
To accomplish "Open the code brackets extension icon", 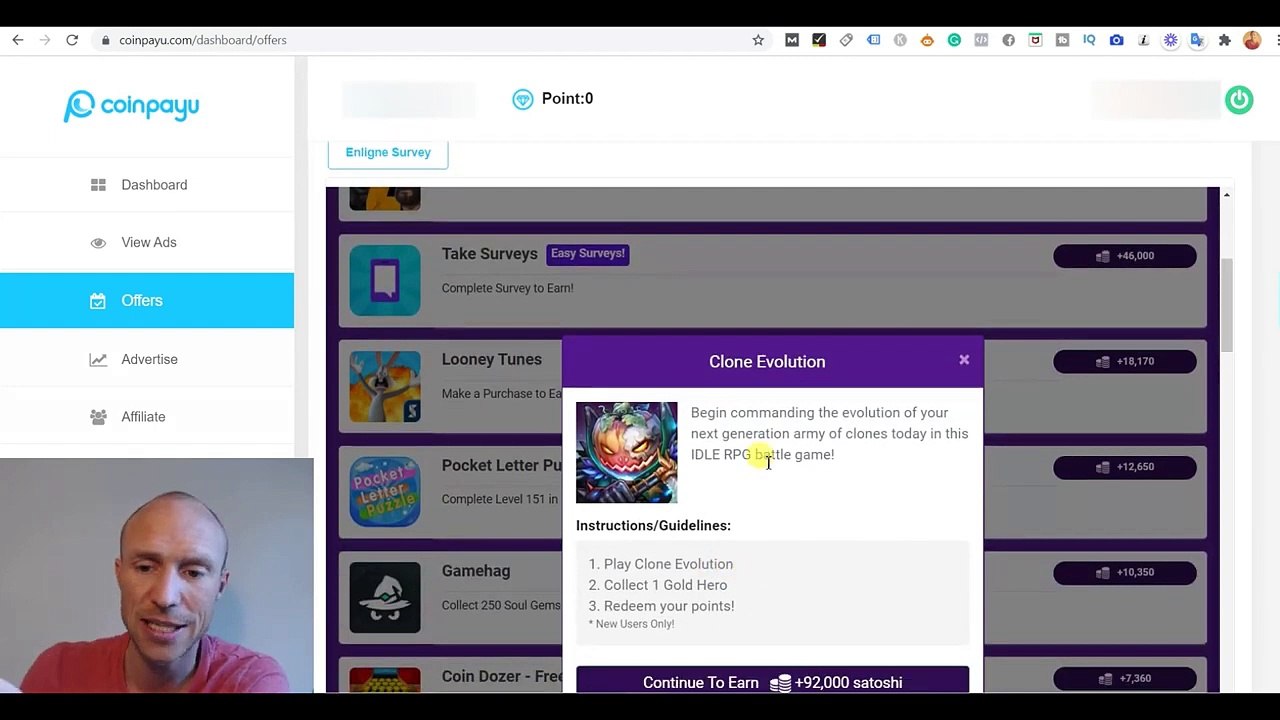I will 981,40.
